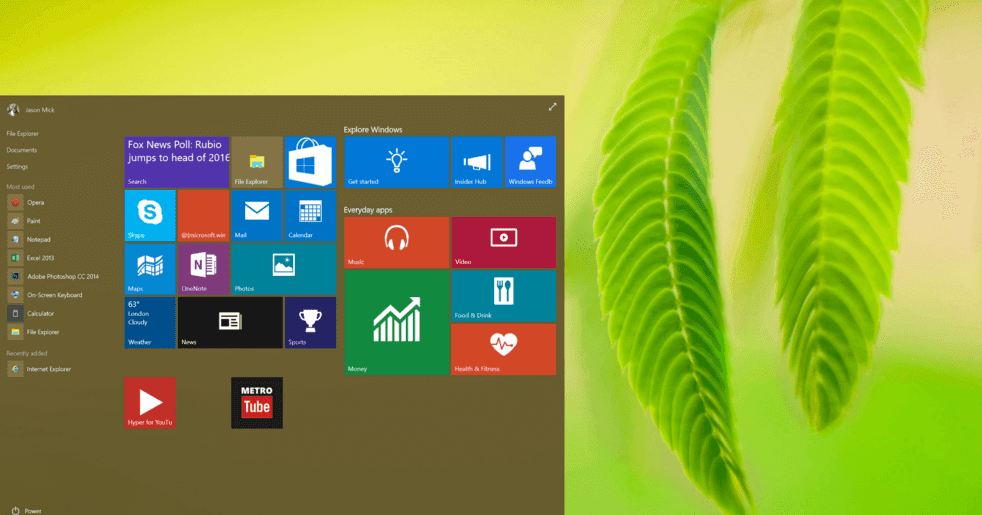Open the Music tile
Viewport: 982px width, 515px height.
396,242
